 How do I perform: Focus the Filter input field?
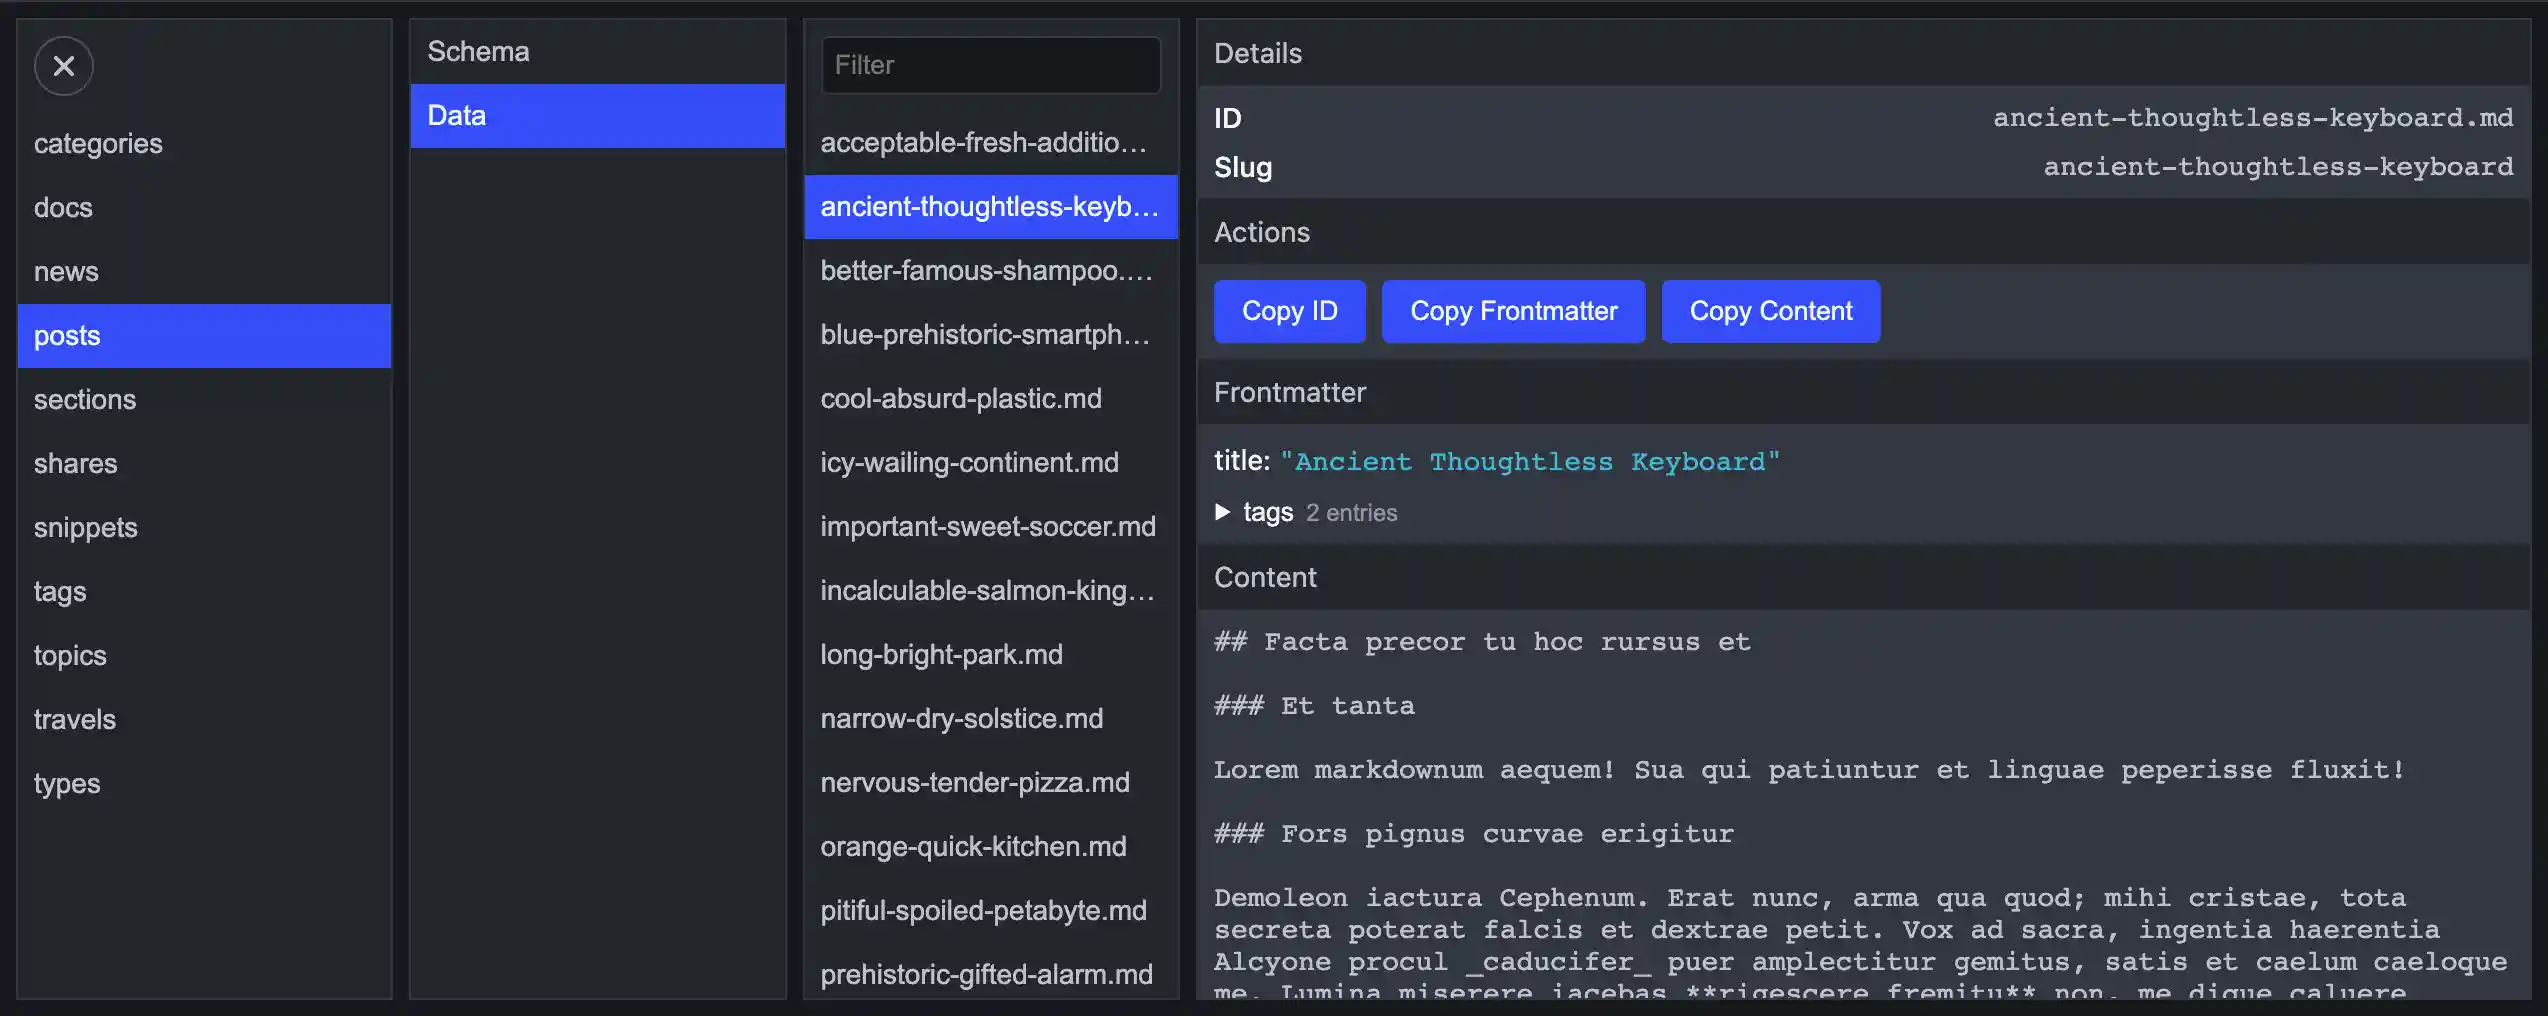click(x=991, y=65)
